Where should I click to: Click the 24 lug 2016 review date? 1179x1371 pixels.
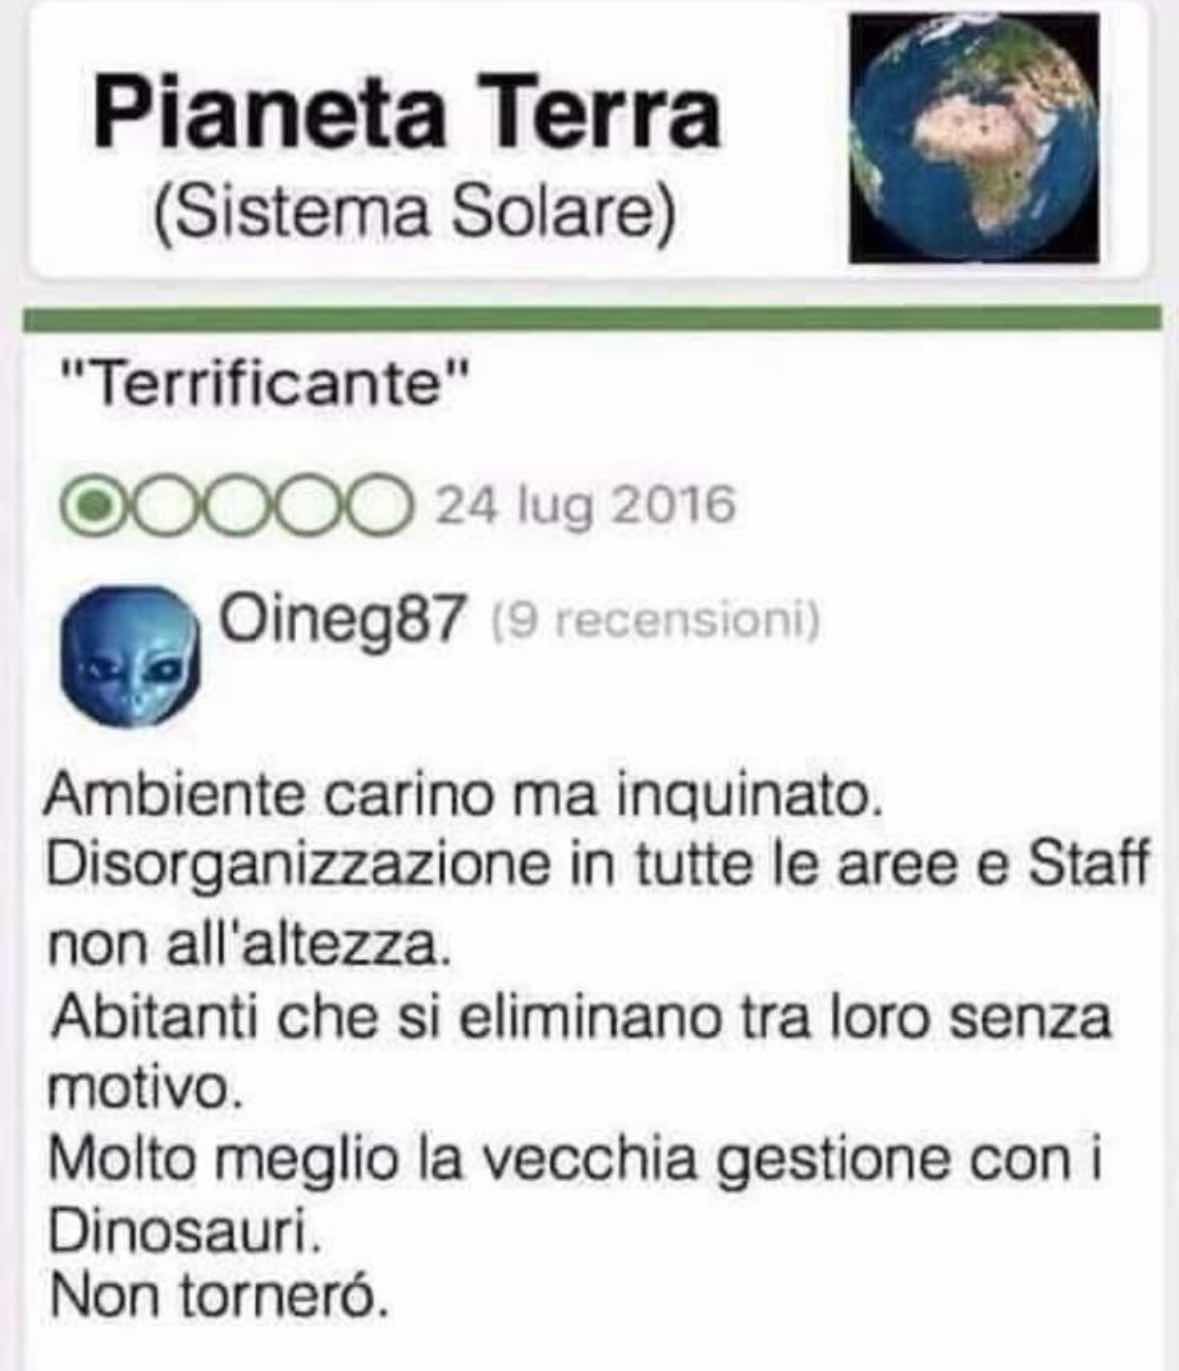(585, 505)
